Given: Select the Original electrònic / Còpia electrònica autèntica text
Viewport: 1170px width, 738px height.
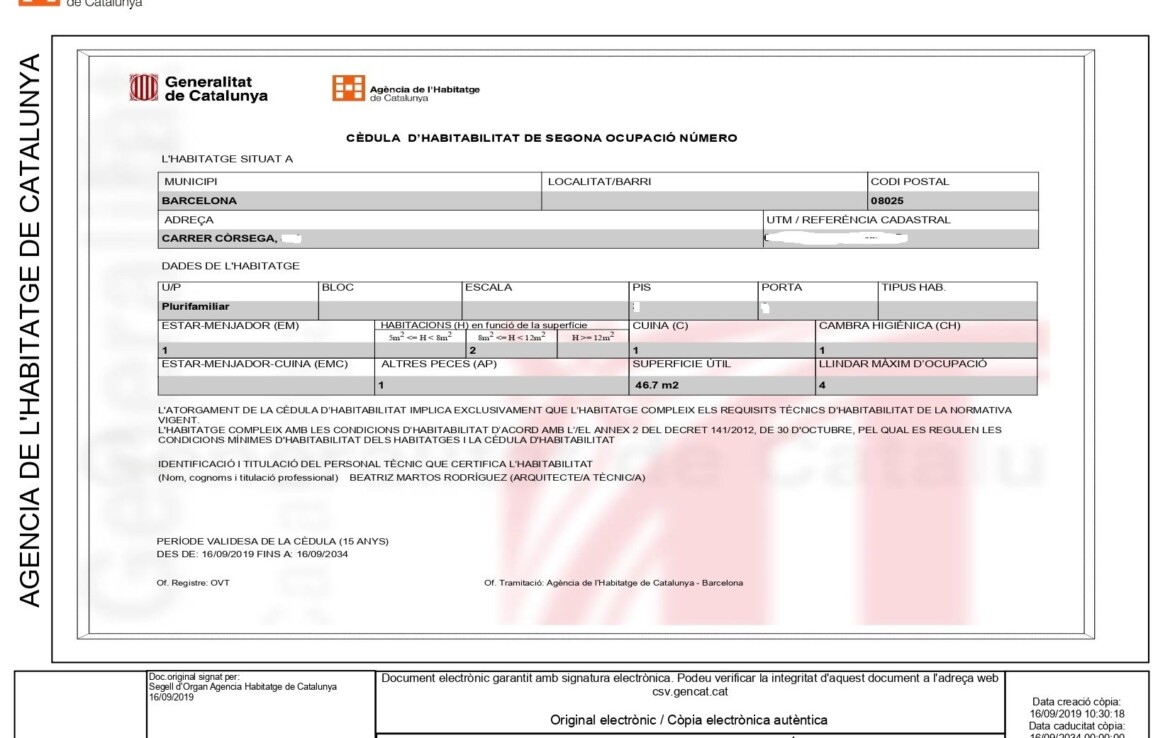Looking at the screenshot, I should [x=688, y=720].
